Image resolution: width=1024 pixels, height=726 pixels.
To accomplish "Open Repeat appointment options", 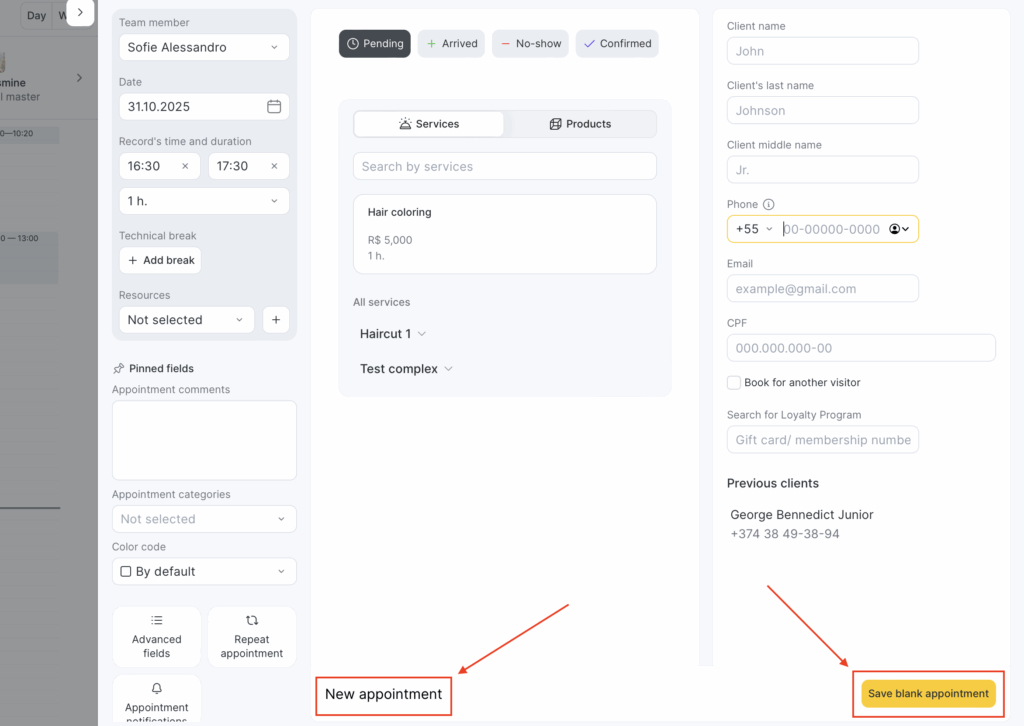I will click(x=252, y=636).
